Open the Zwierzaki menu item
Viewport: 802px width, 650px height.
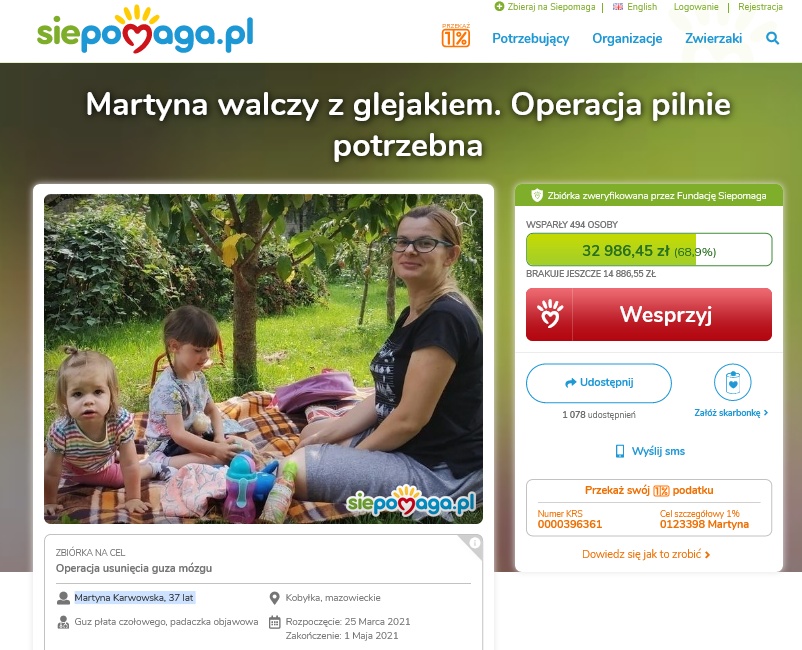[714, 38]
